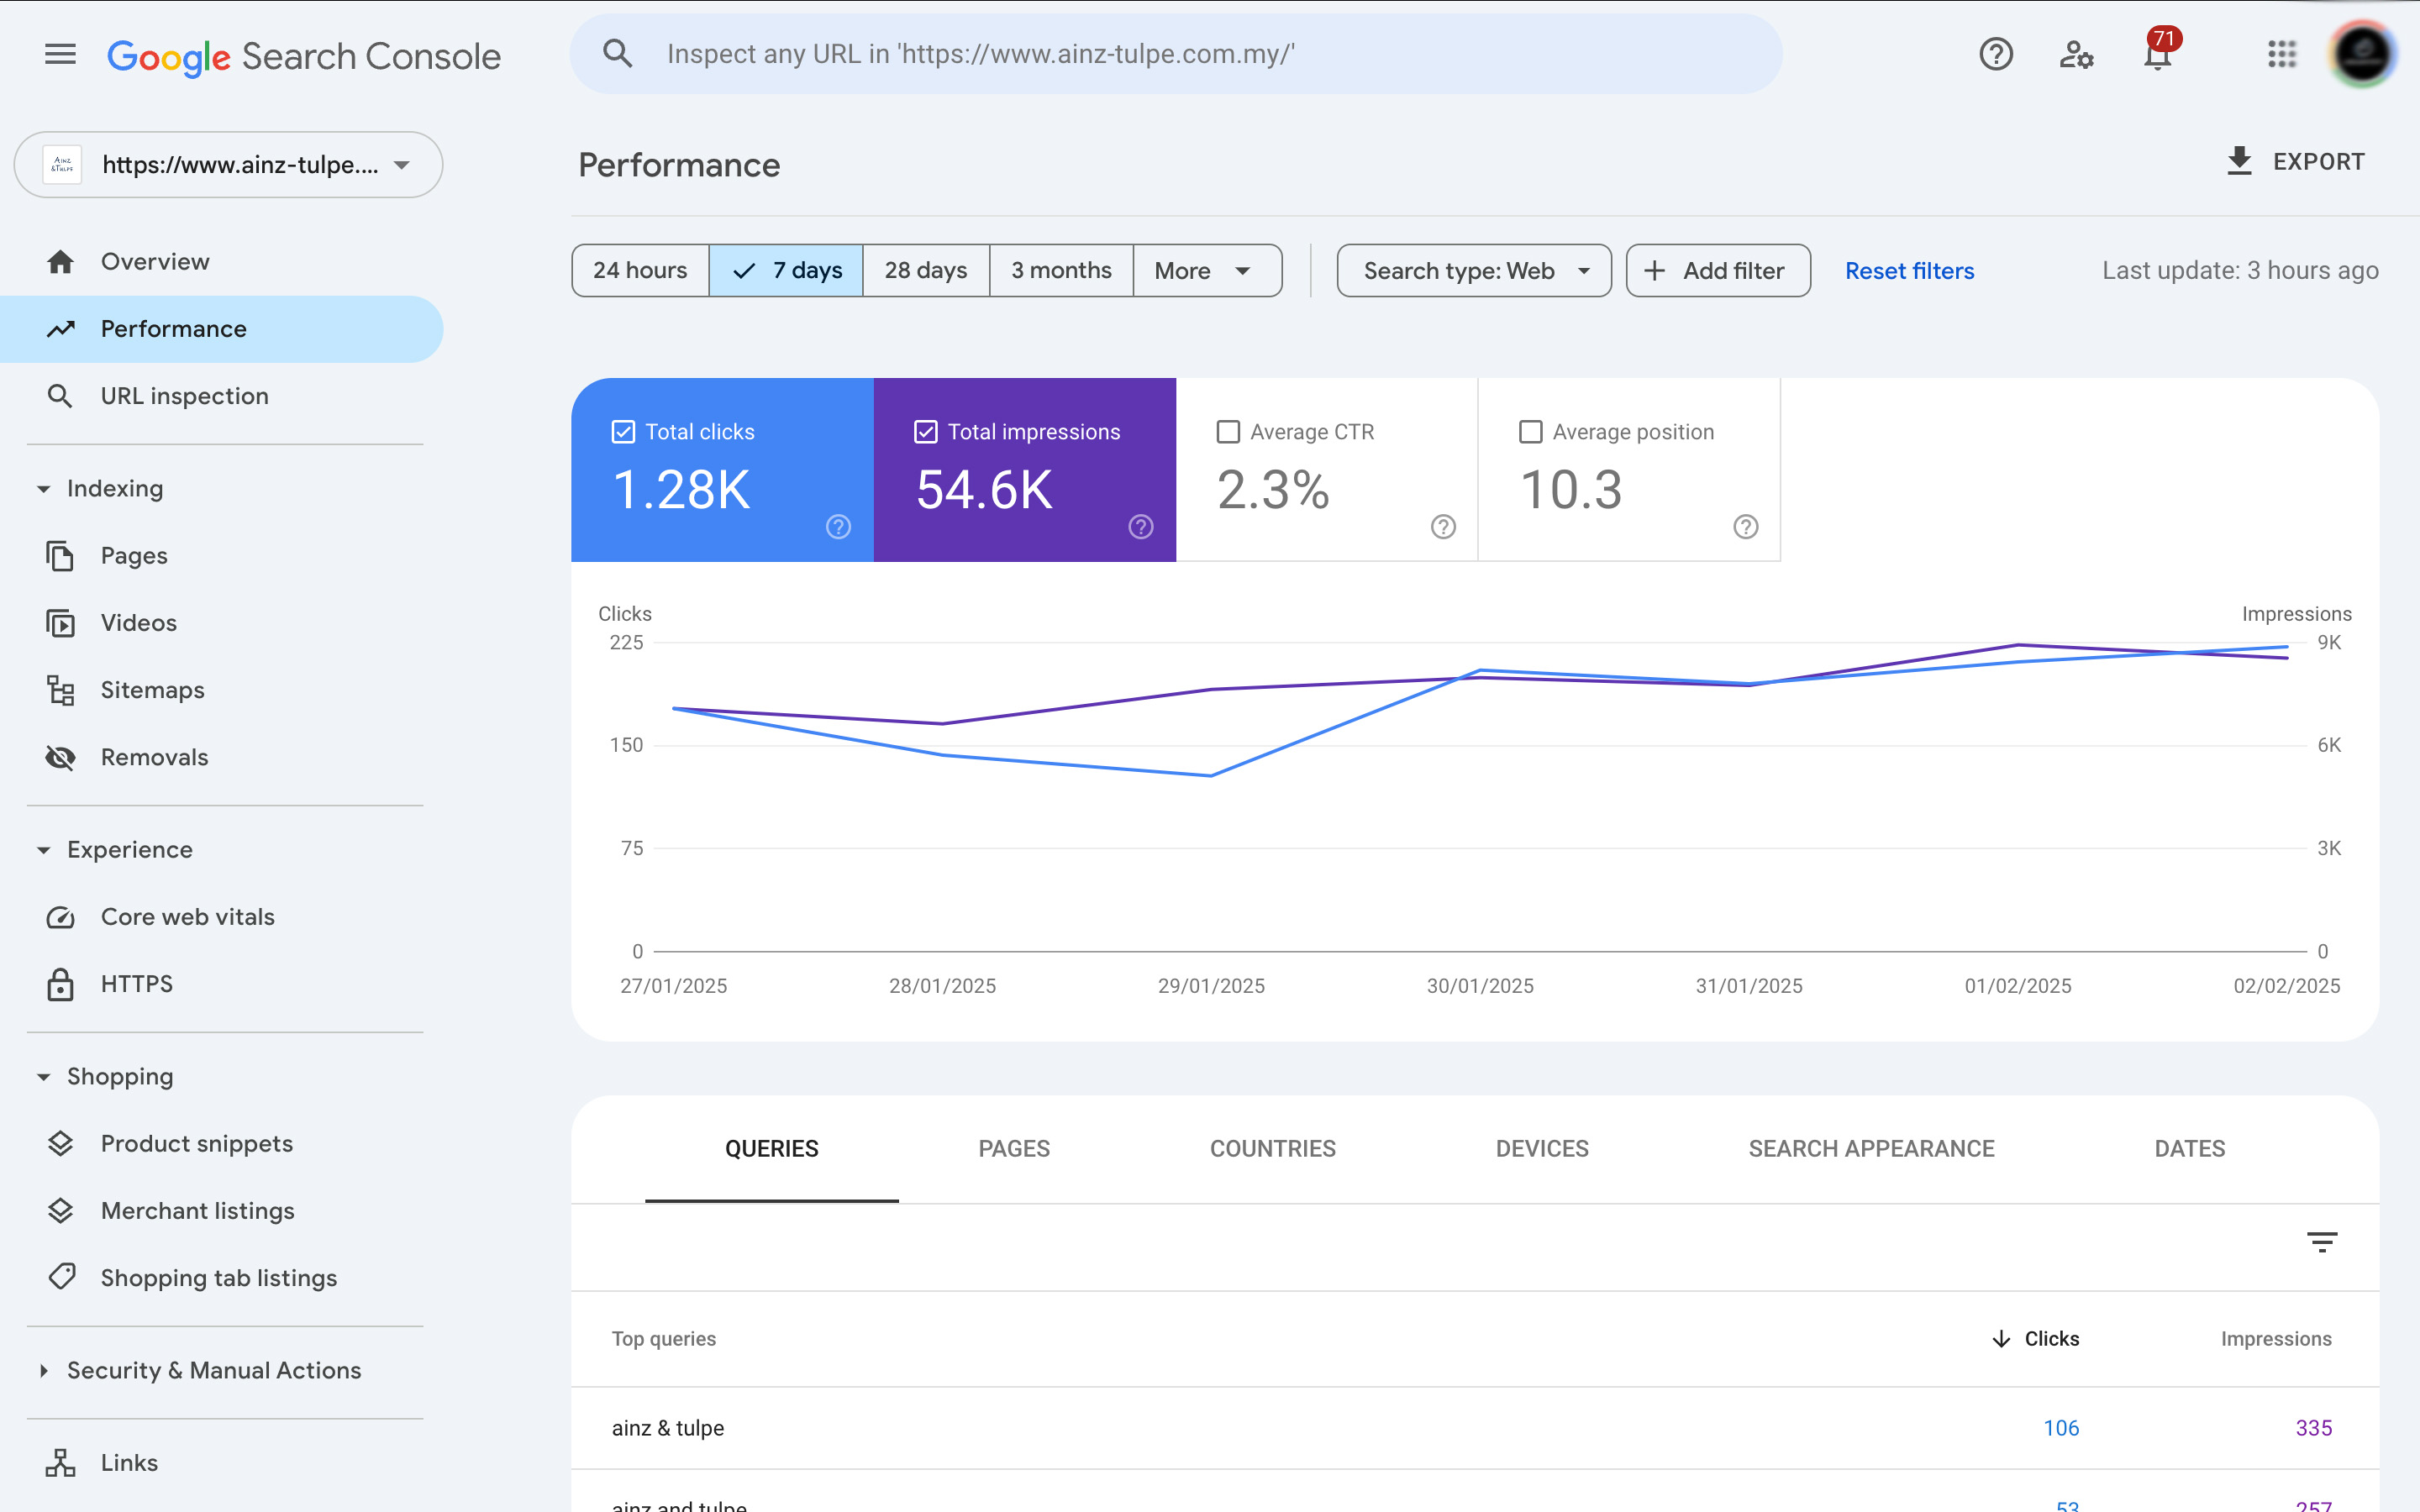Click the EXPORT button
Image resolution: width=2420 pixels, height=1512 pixels.
pos(2296,161)
